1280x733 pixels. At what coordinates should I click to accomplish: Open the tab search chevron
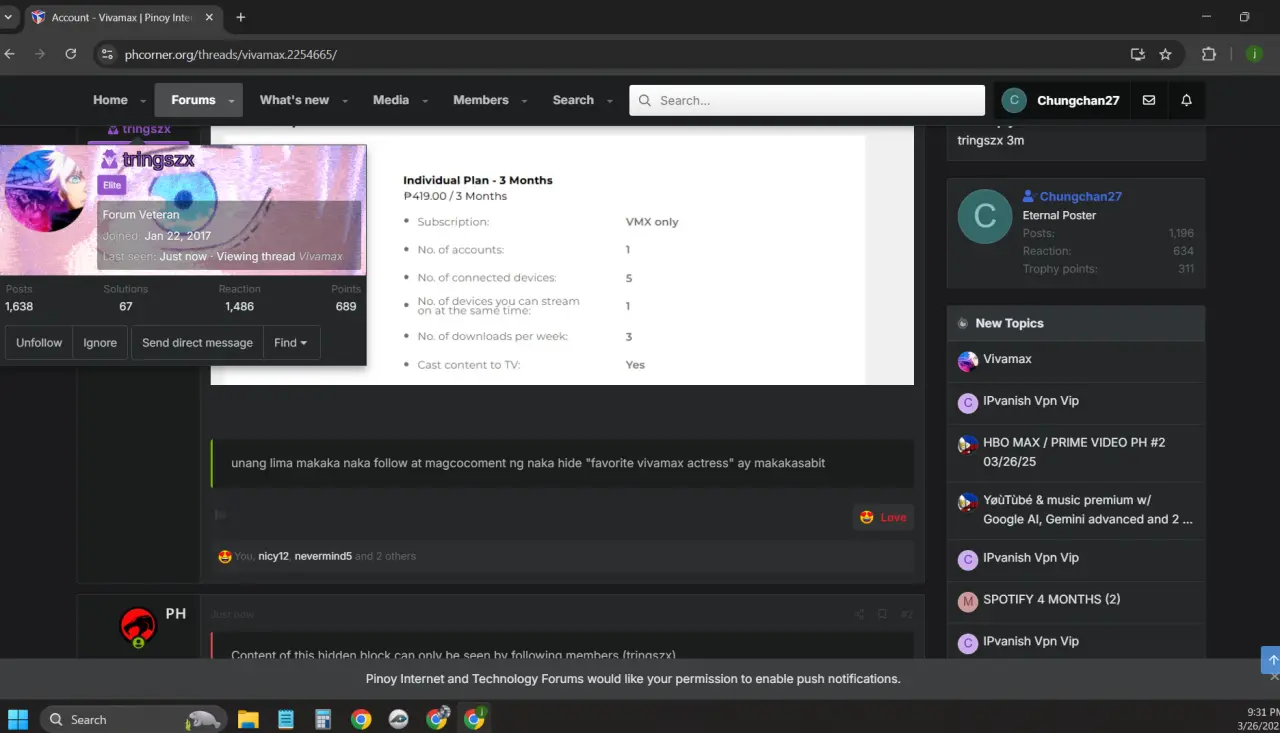point(8,17)
